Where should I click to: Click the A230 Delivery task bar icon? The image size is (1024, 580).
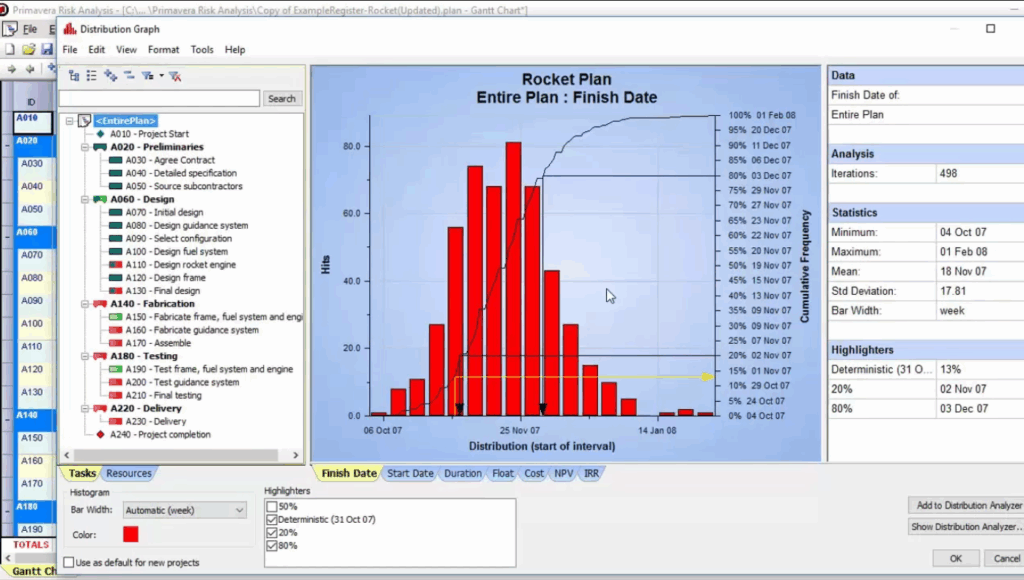(116, 421)
